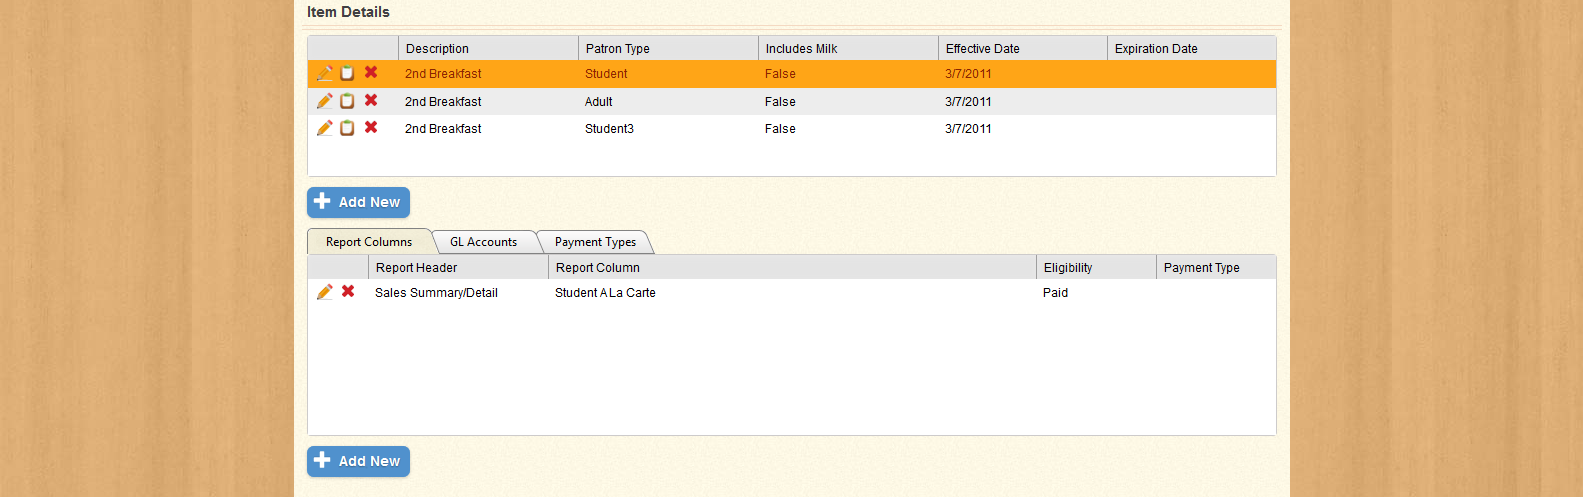Select the Student3 patron type cell
This screenshot has height=497, width=1583.
(x=609, y=129)
